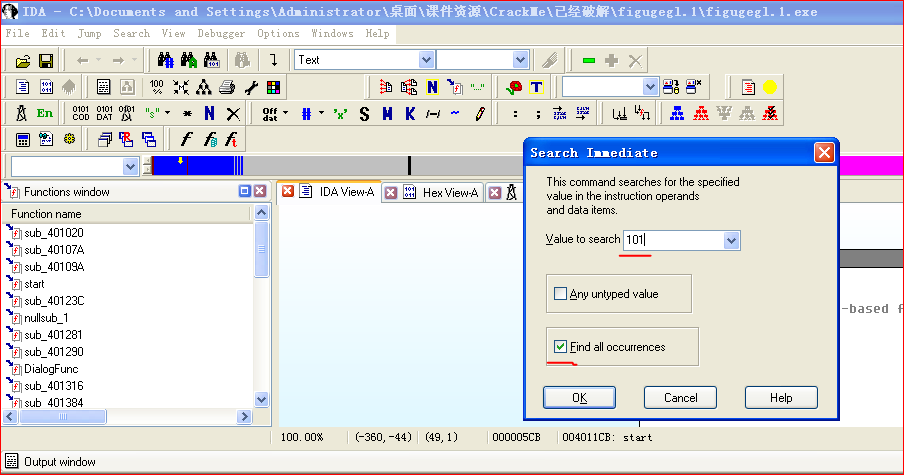This screenshot has height=475, width=904.
Task: Open the Debugger menu
Action: pos(221,33)
